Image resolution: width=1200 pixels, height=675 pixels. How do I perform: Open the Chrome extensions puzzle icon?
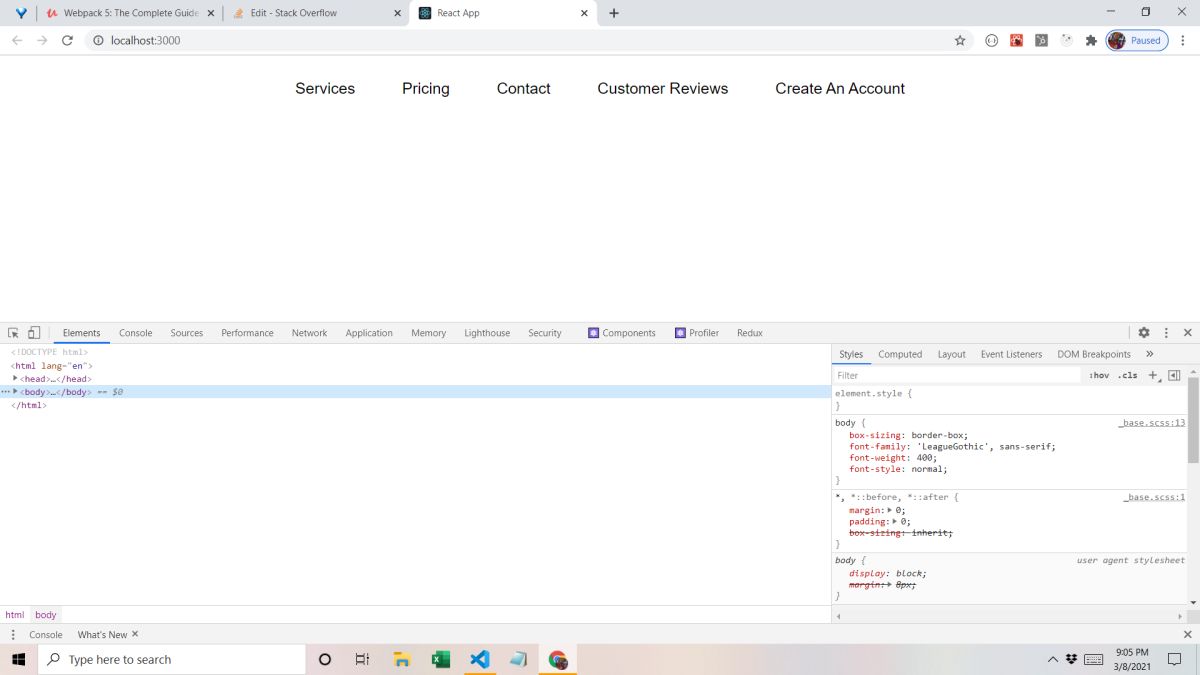coord(1091,41)
